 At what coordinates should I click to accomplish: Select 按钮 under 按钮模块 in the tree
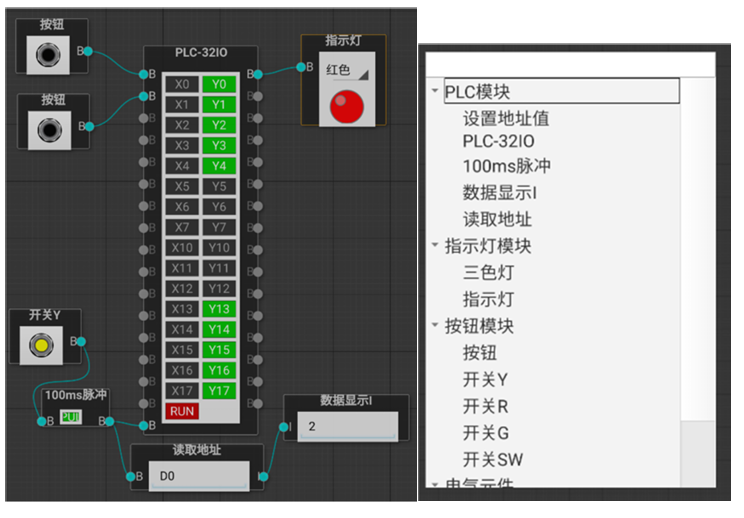[x=480, y=352]
